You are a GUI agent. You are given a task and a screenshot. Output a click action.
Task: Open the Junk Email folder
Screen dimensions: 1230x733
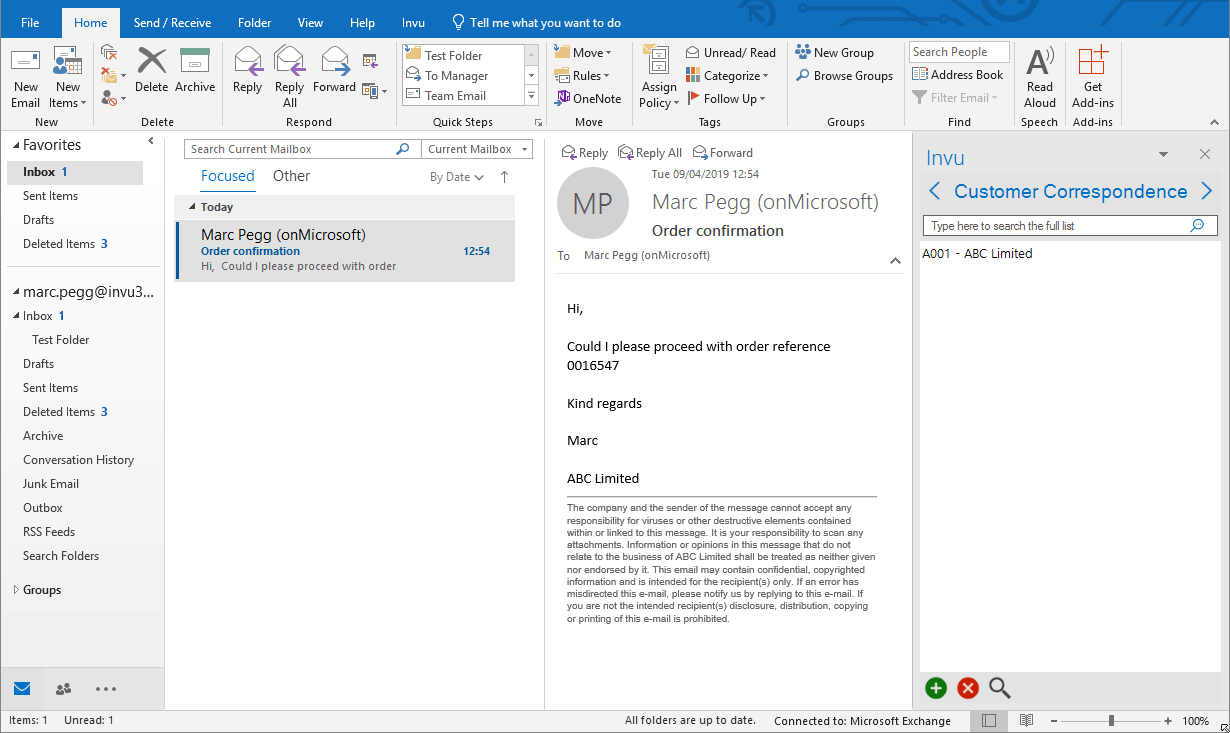51,484
